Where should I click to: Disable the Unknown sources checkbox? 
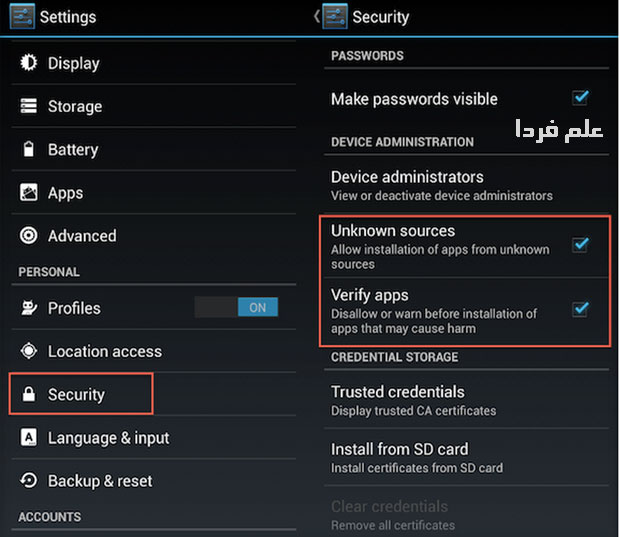[x=580, y=244]
